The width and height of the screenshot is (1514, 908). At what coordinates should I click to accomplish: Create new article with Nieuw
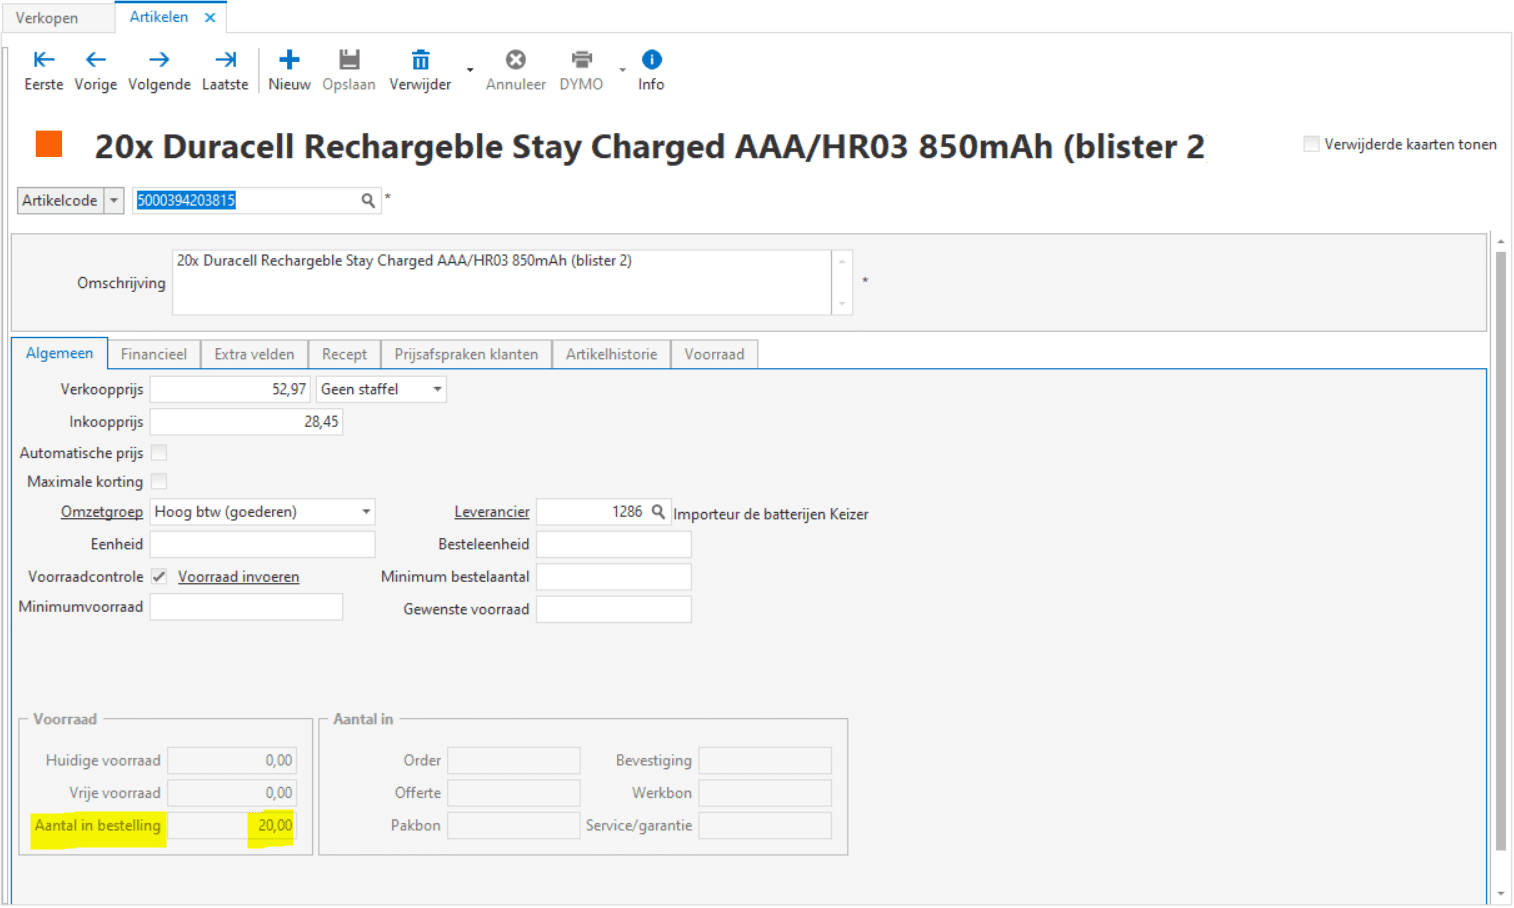click(289, 71)
